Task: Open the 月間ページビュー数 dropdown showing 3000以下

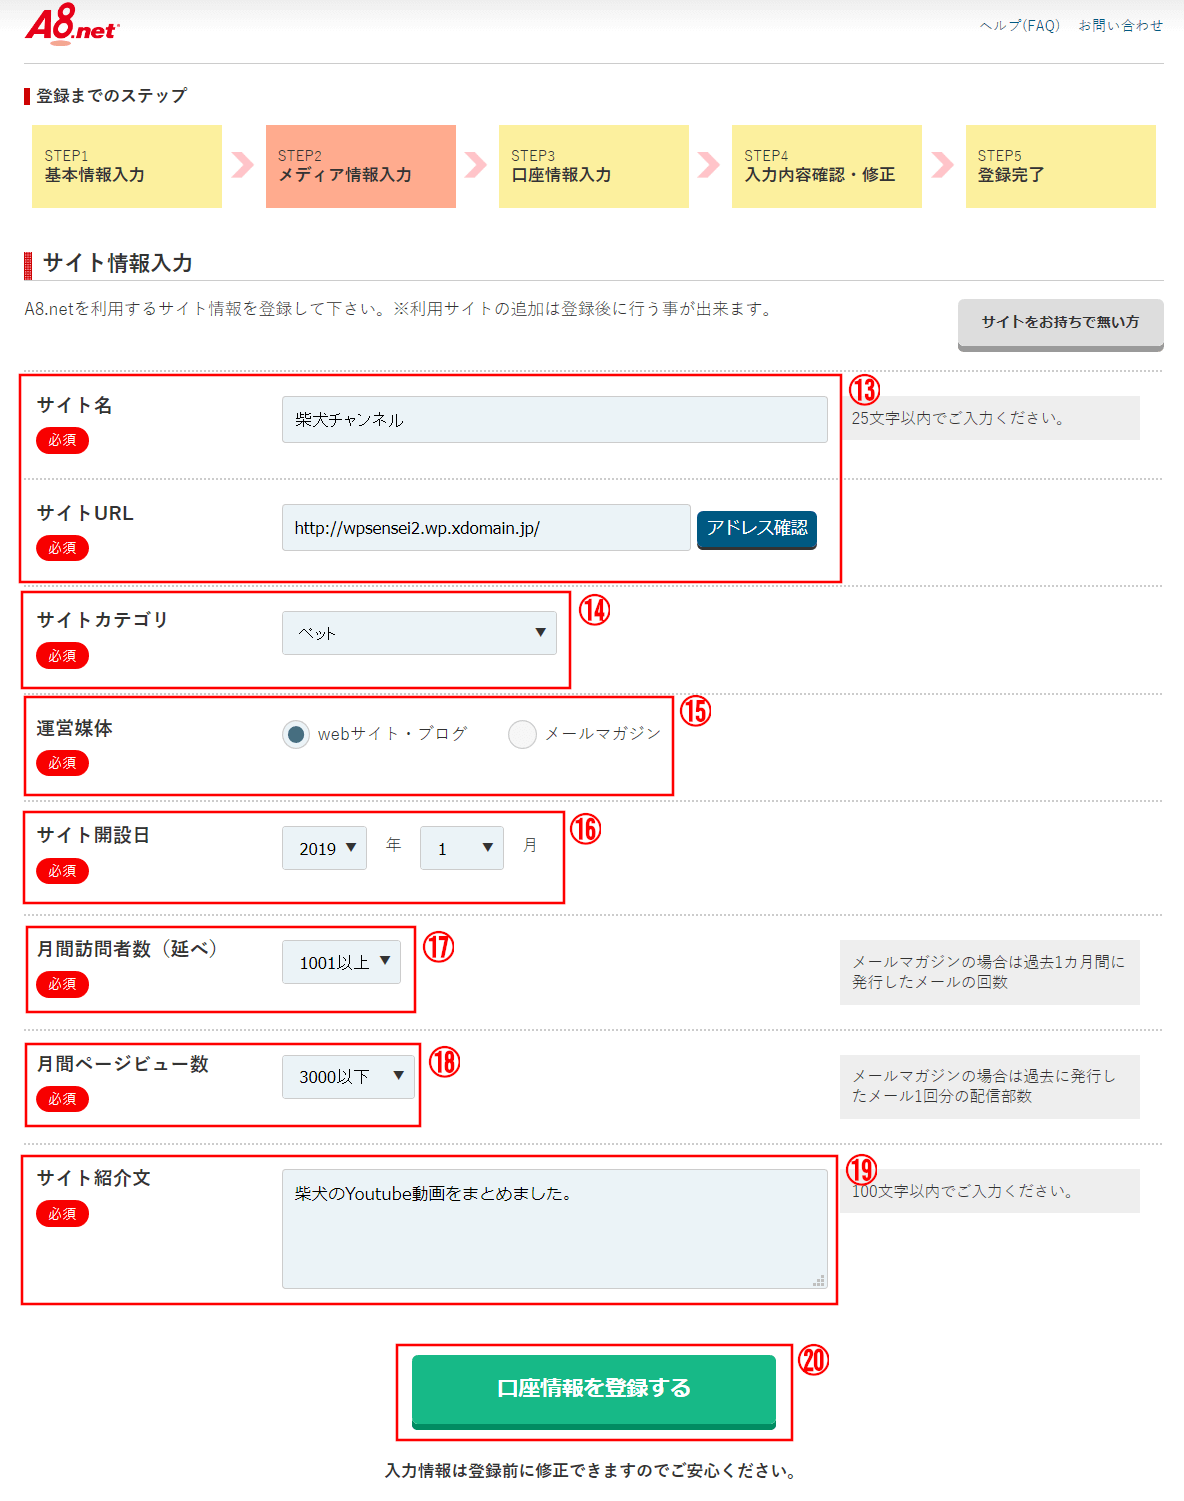Action: (x=348, y=1077)
